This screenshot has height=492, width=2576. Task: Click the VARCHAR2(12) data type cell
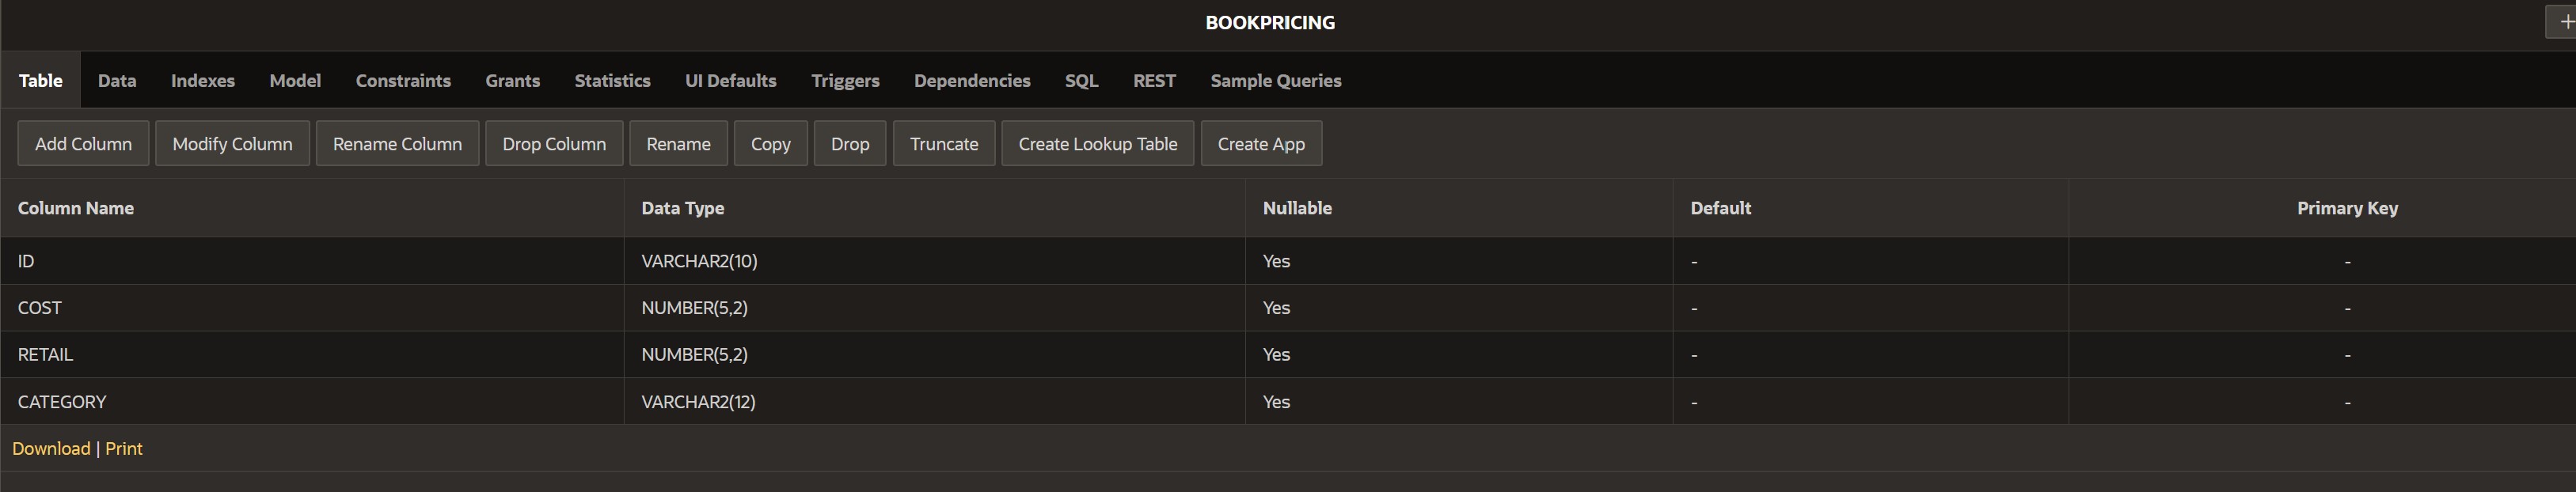(x=935, y=402)
